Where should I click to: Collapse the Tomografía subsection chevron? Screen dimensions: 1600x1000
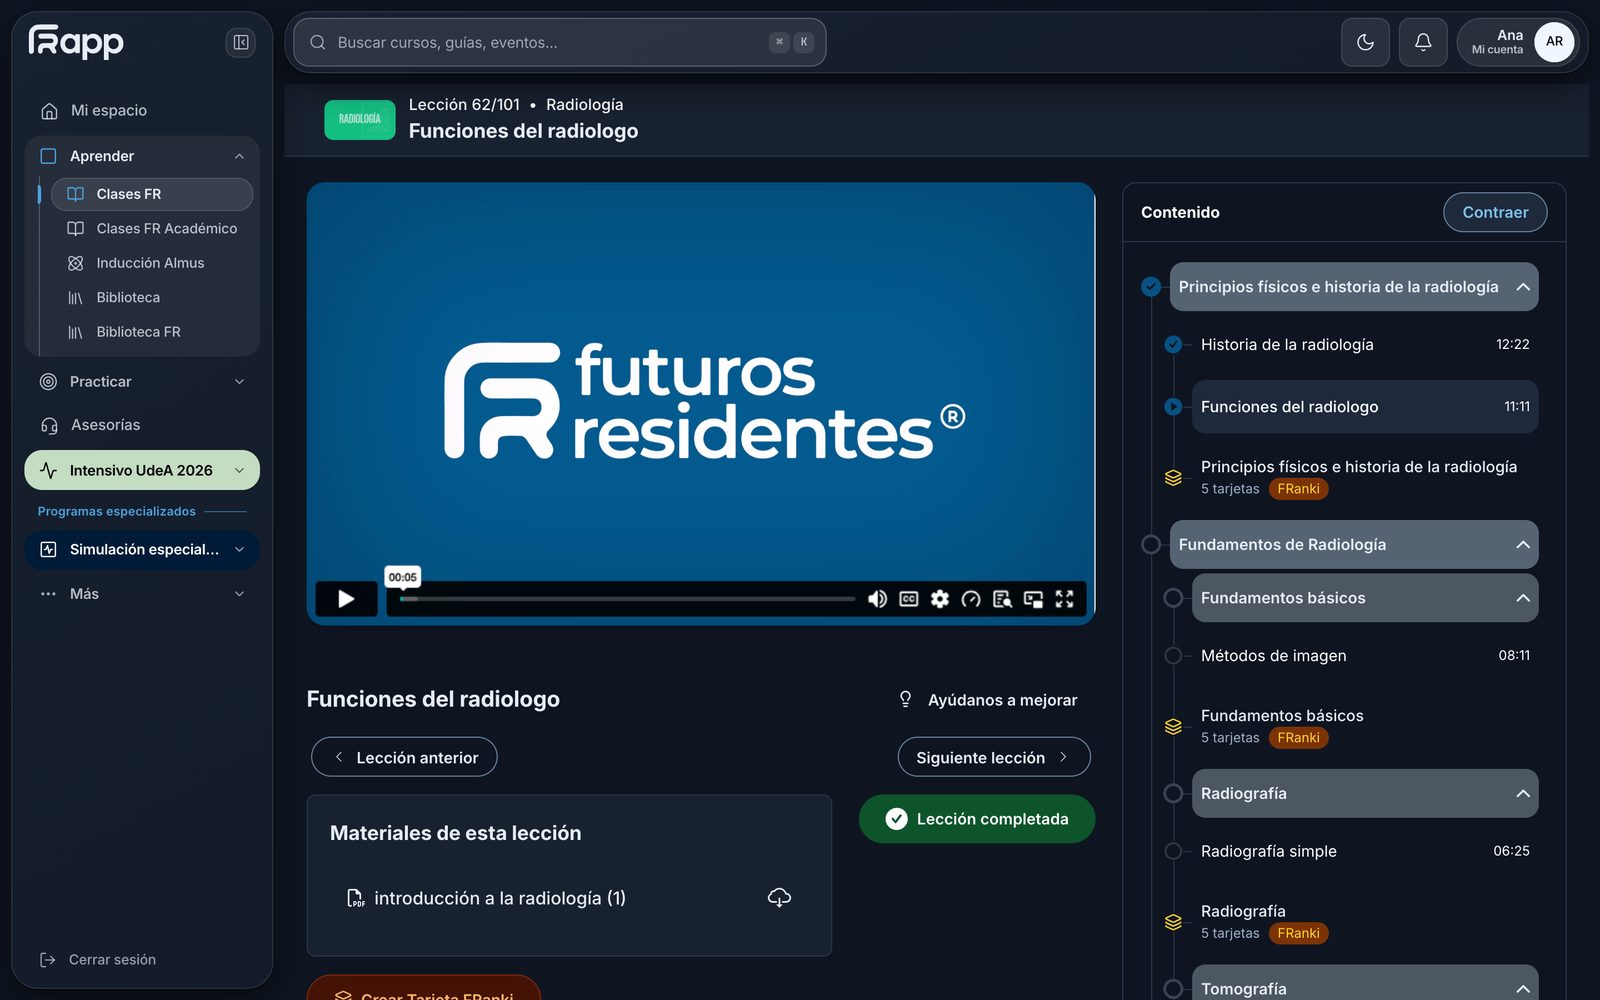pyautogui.click(x=1523, y=989)
